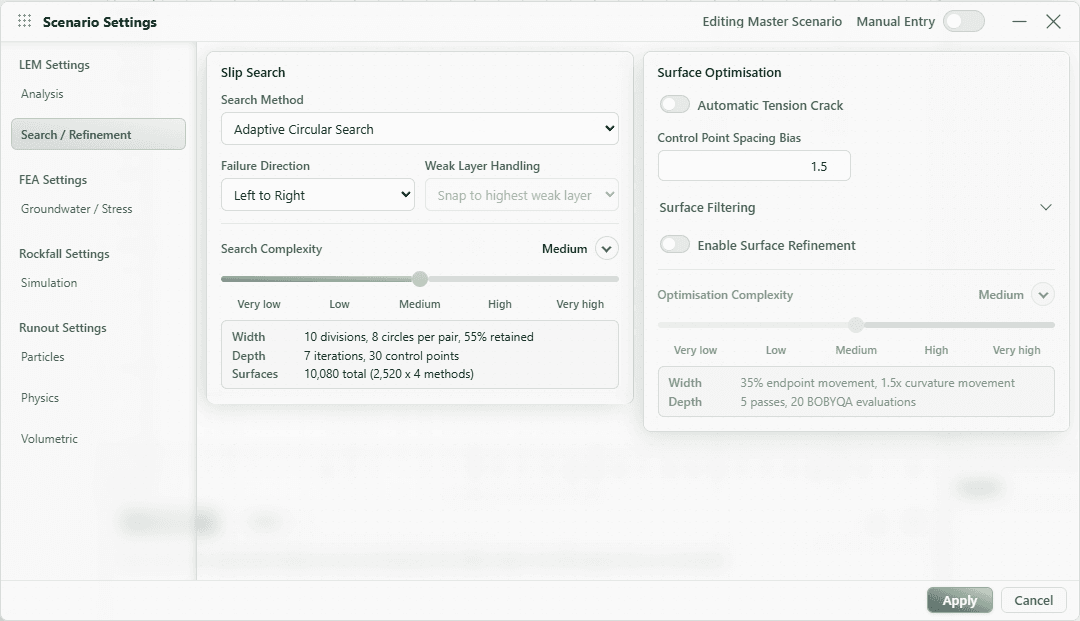Enable Automatic Tension Crack

tap(674, 105)
